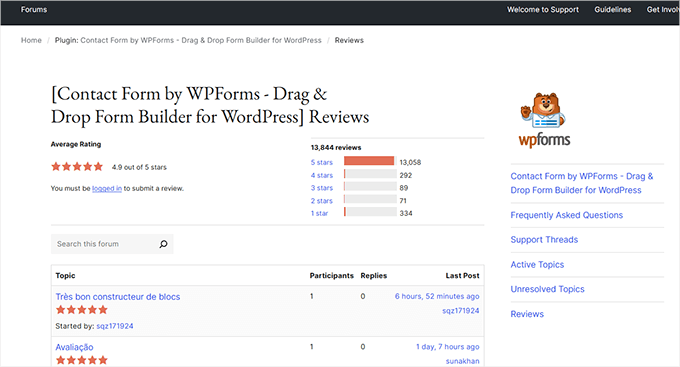Open Reviews link in sidebar
This screenshot has height=367, width=680.
527,314
